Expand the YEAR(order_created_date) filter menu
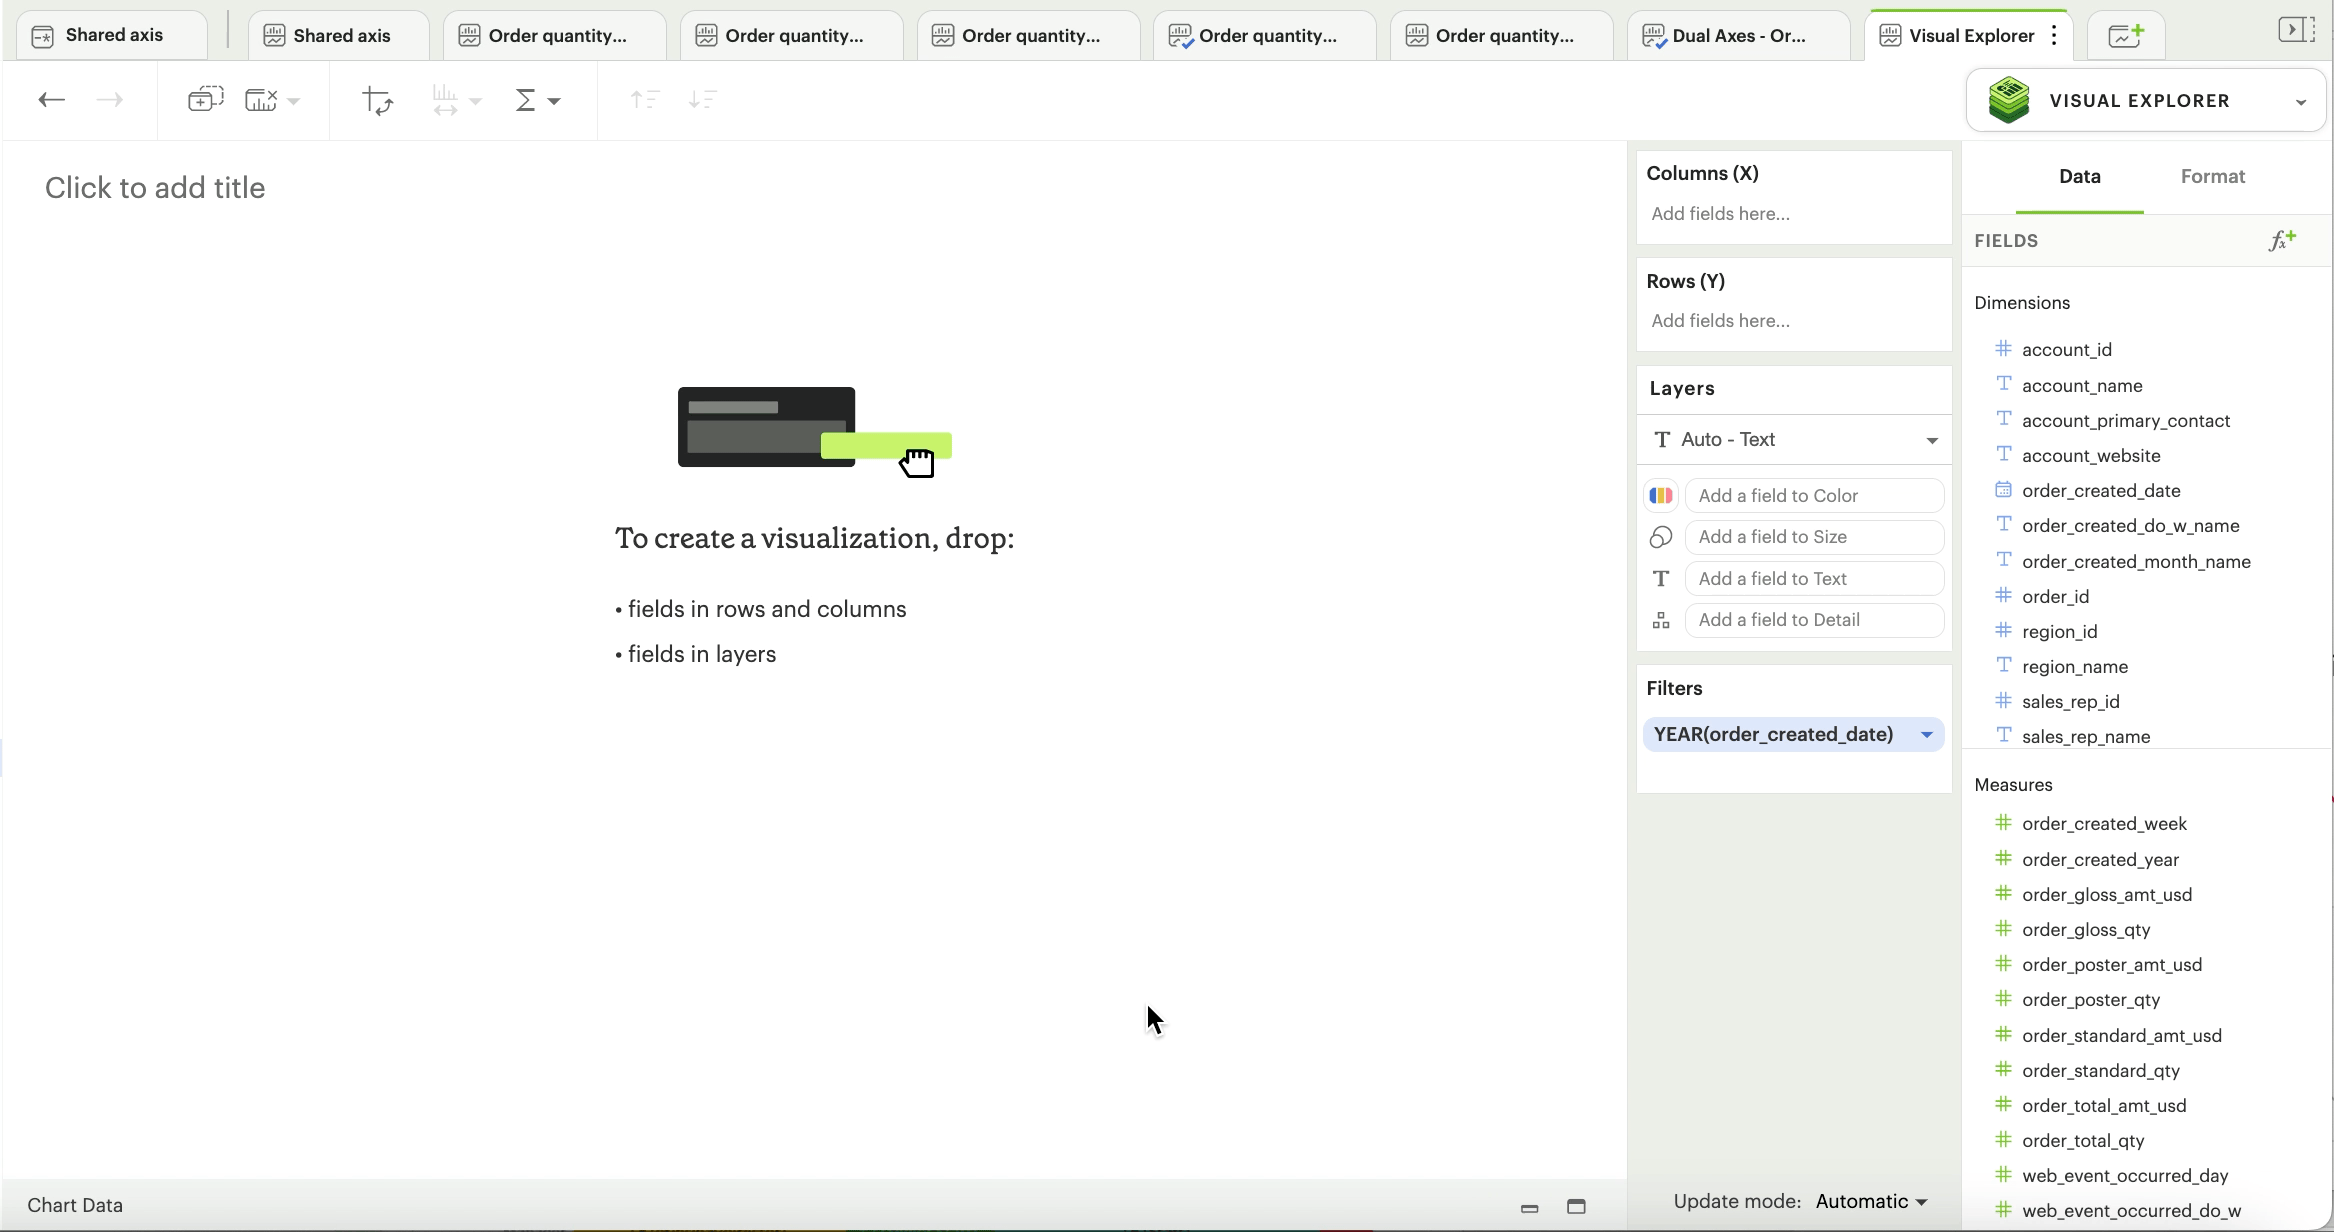Viewport: 2334px width, 1232px height. [1926, 735]
